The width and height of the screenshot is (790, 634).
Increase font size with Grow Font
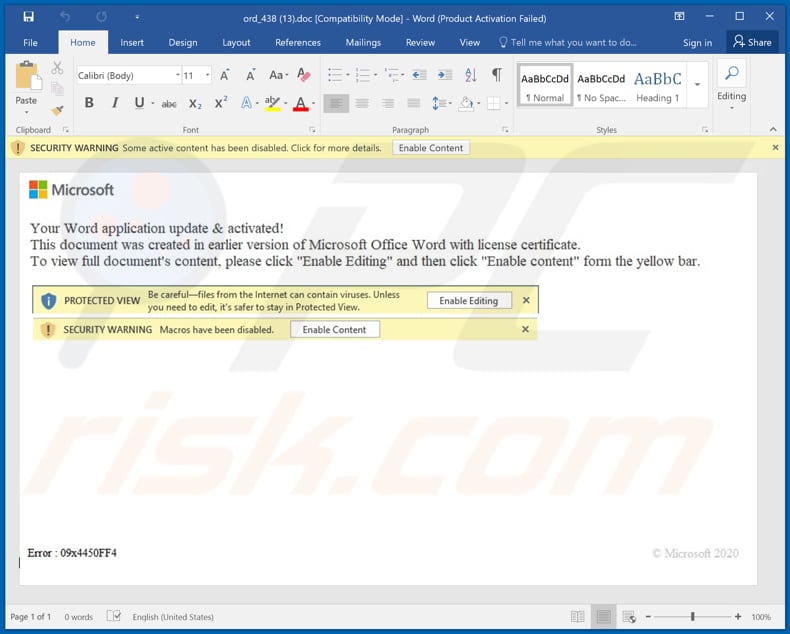click(225, 75)
